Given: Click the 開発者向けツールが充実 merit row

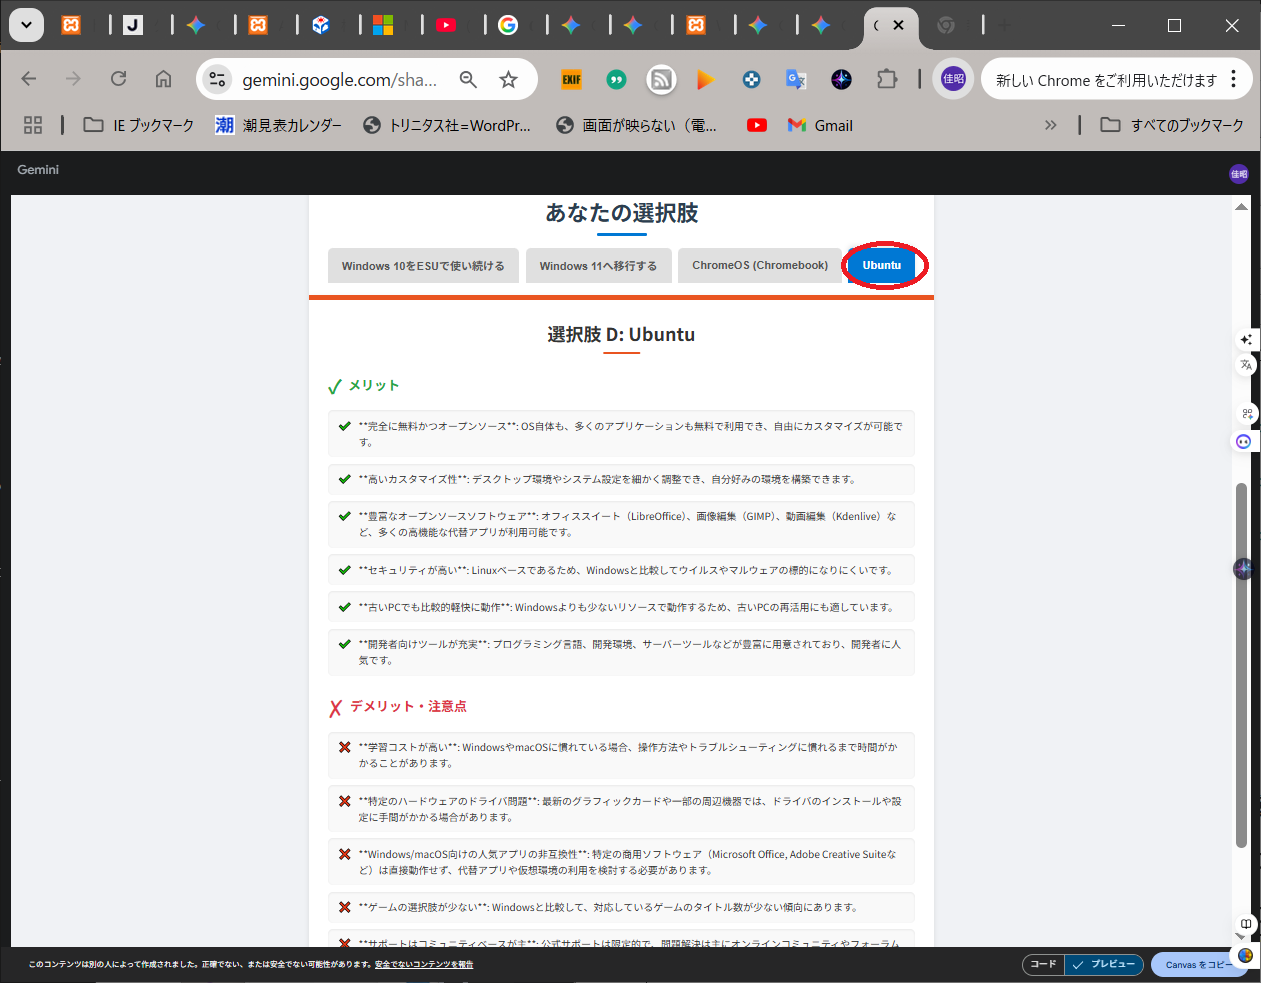Looking at the screenshot, I should point(621,652).
